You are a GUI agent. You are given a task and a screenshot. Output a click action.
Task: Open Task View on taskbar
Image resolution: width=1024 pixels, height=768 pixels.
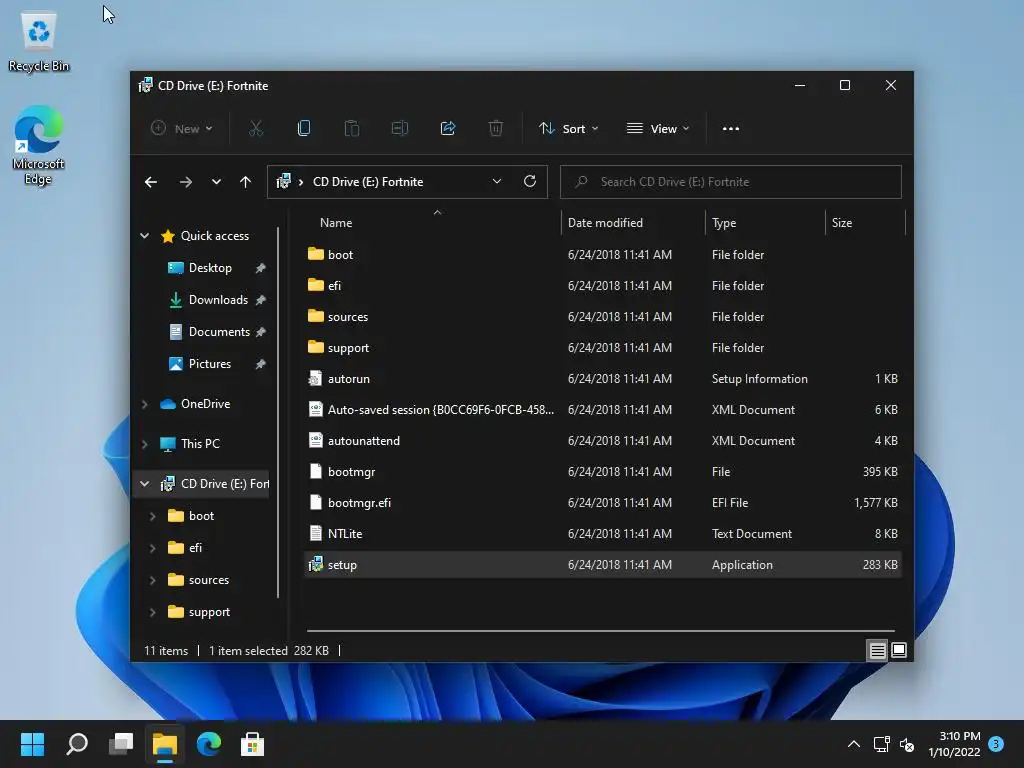coord(121,744)
